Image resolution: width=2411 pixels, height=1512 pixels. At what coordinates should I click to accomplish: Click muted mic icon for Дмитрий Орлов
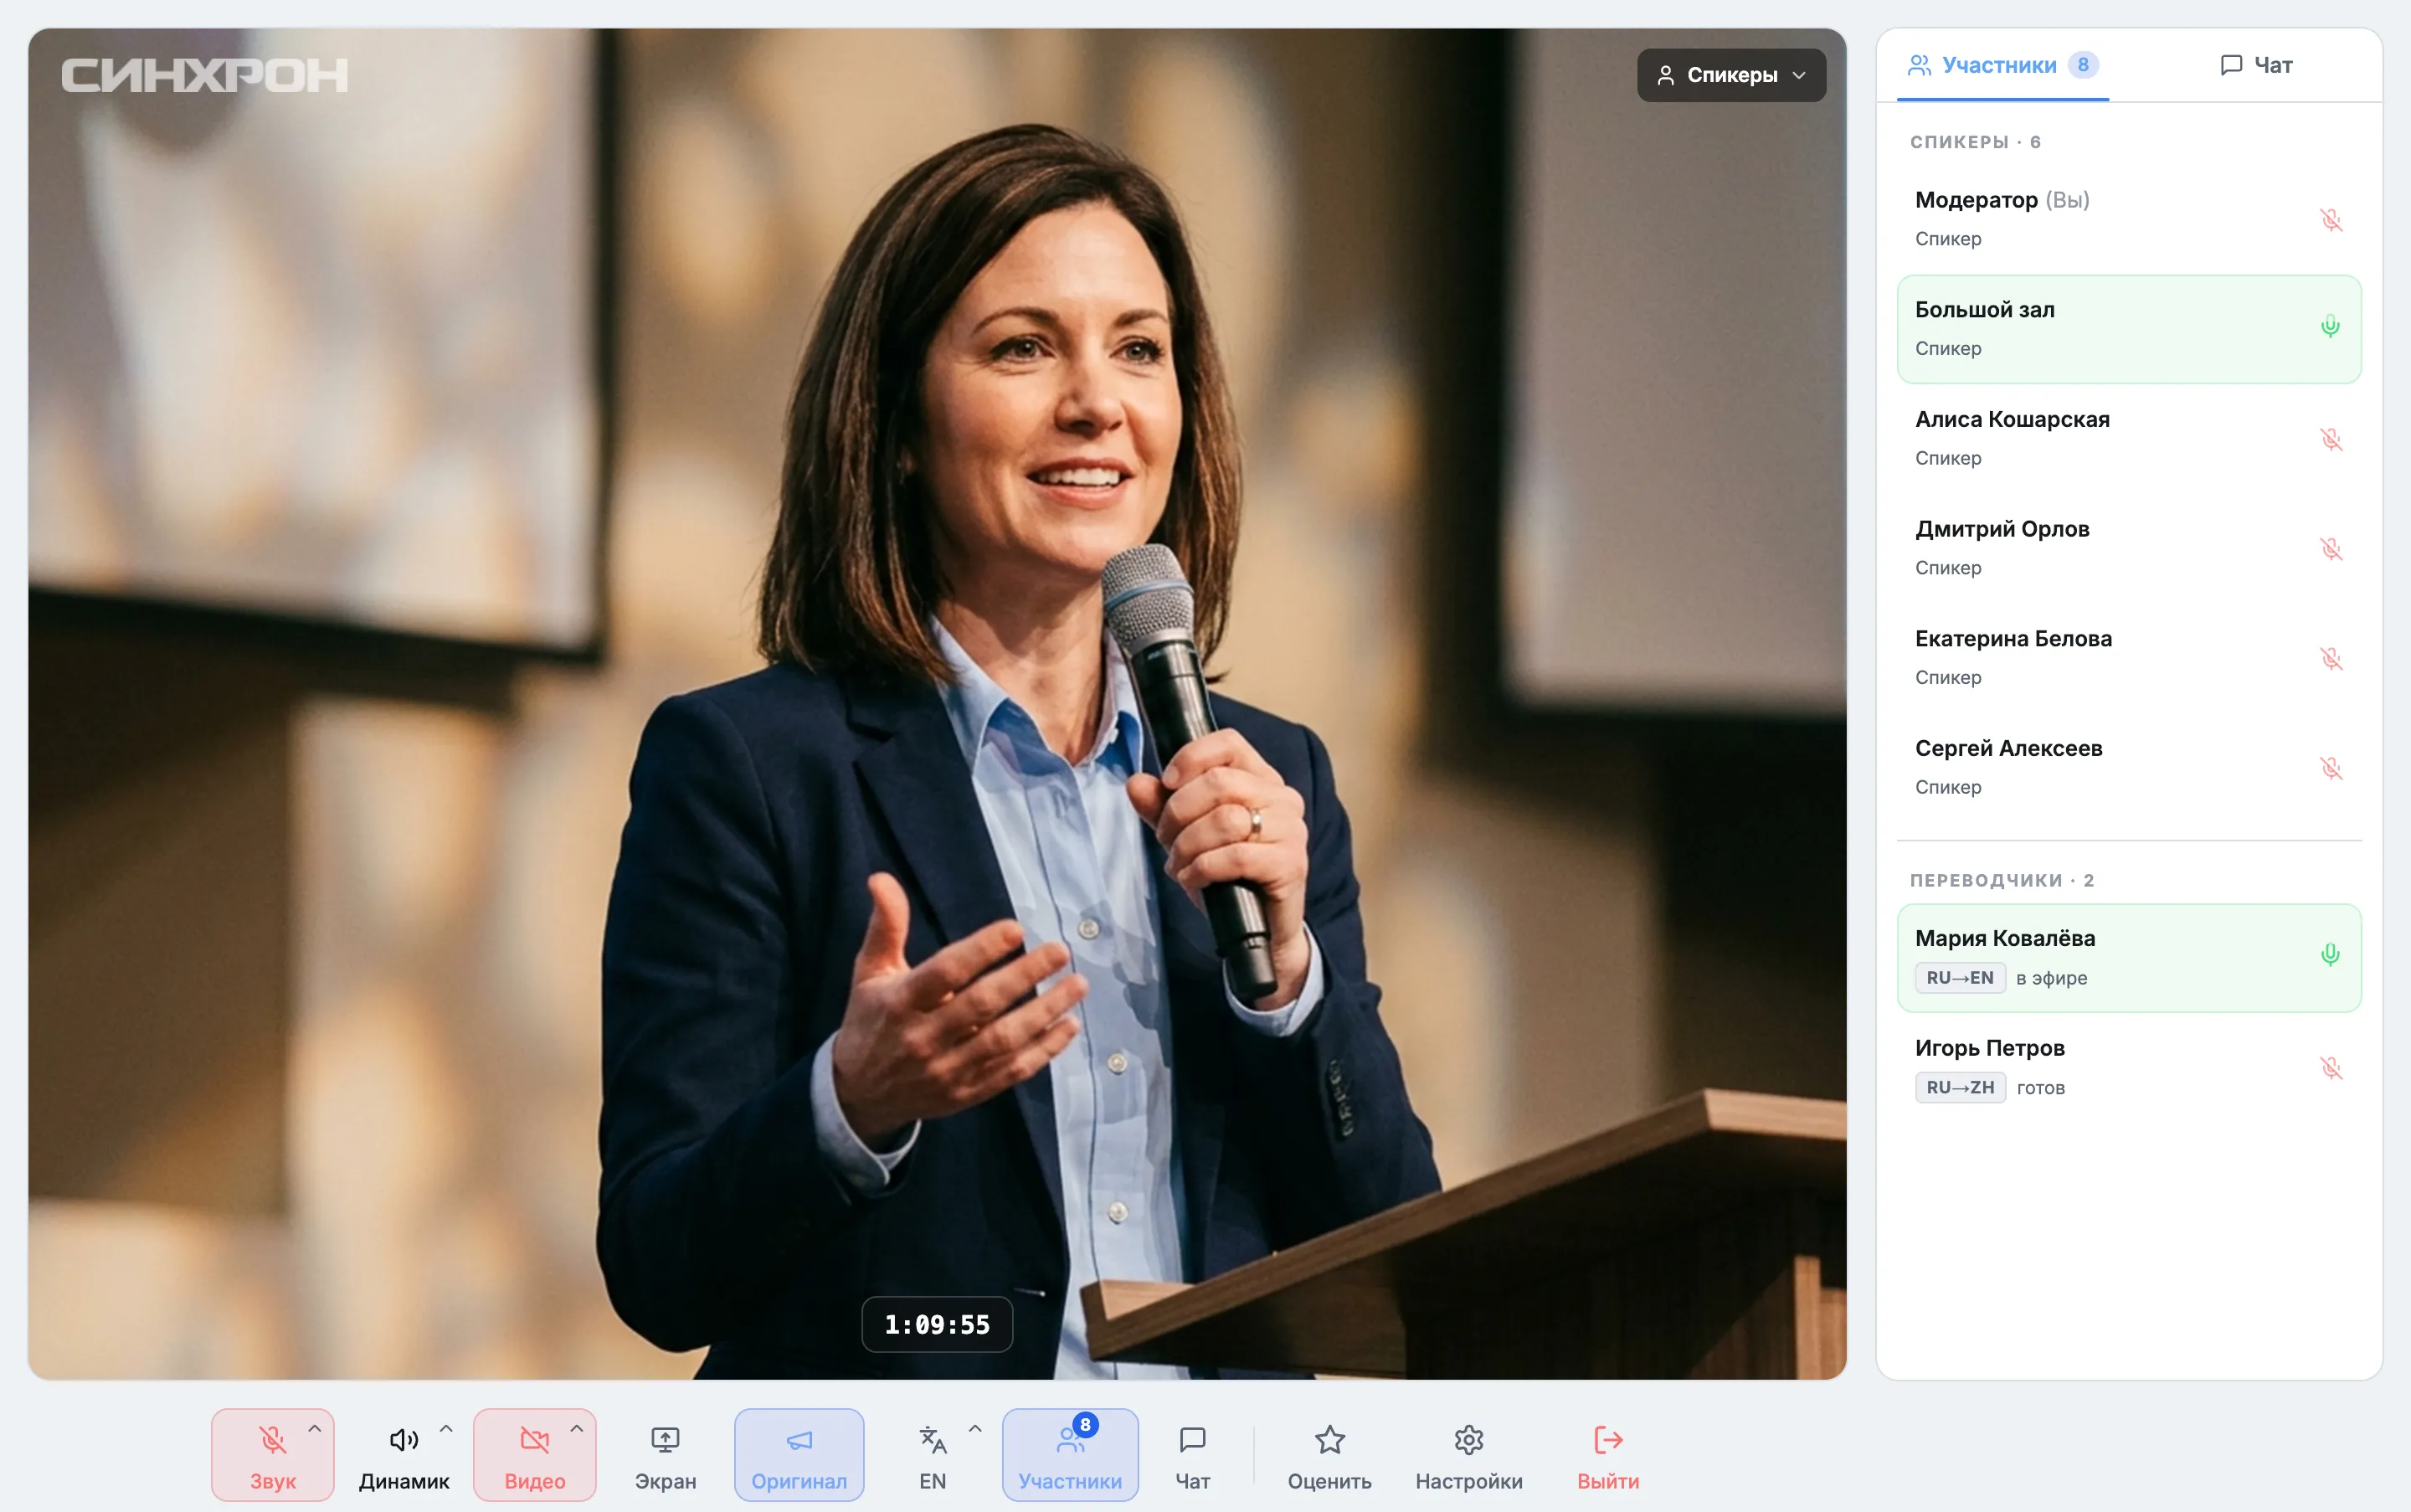(2331, 548)
